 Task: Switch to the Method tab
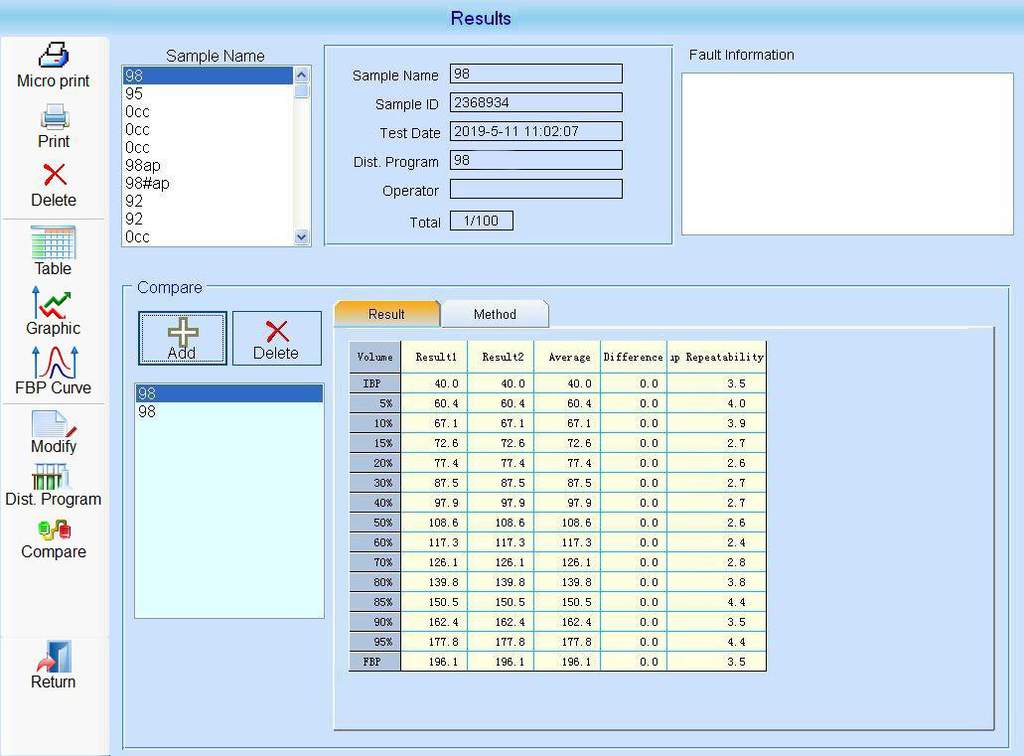coord(495,314)
